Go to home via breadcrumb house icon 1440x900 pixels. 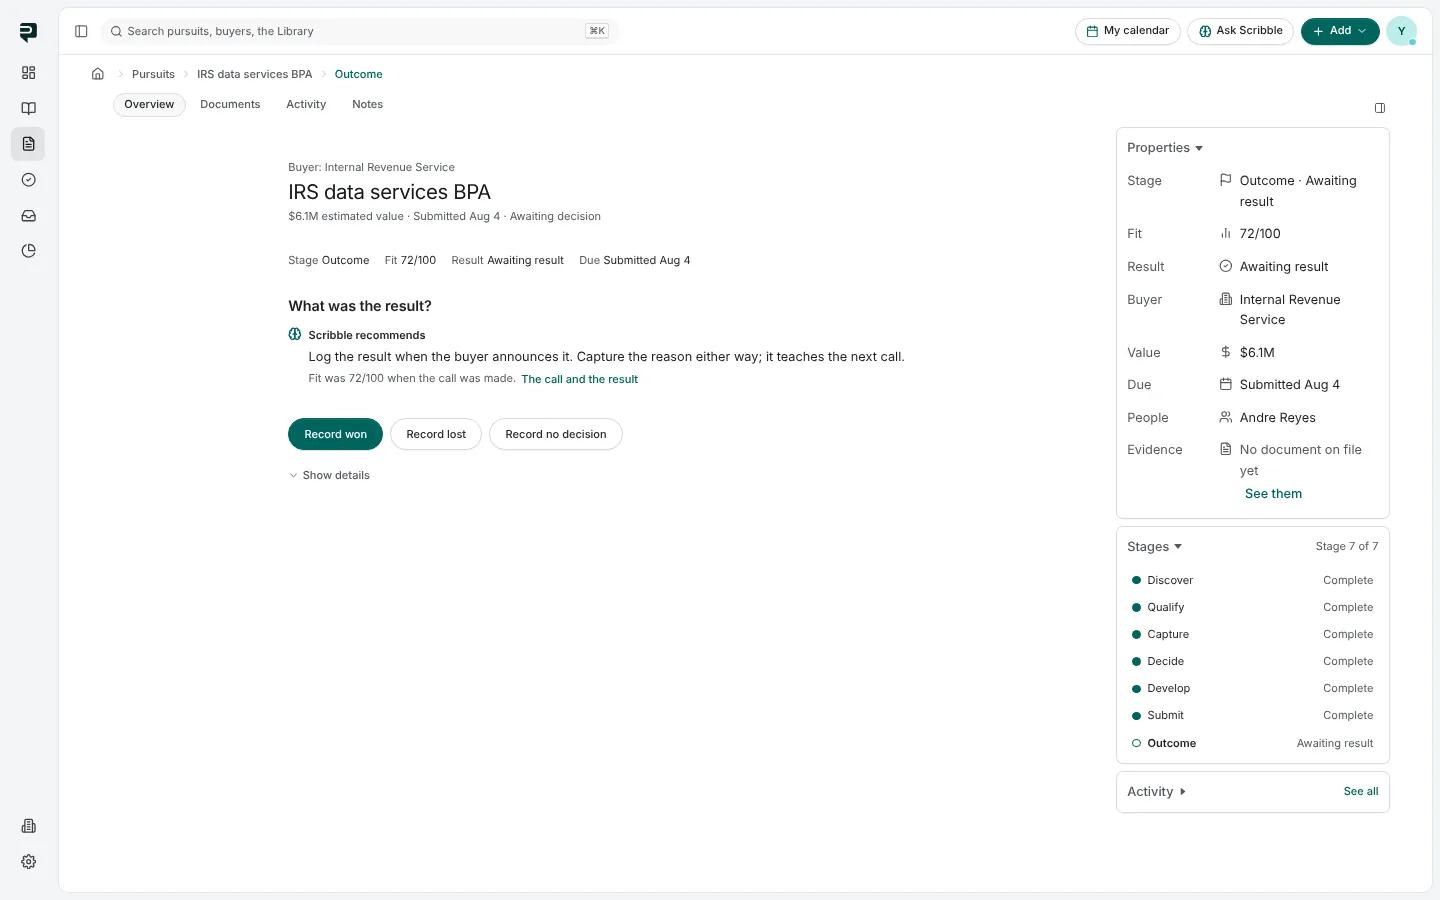tap(98, 74)
